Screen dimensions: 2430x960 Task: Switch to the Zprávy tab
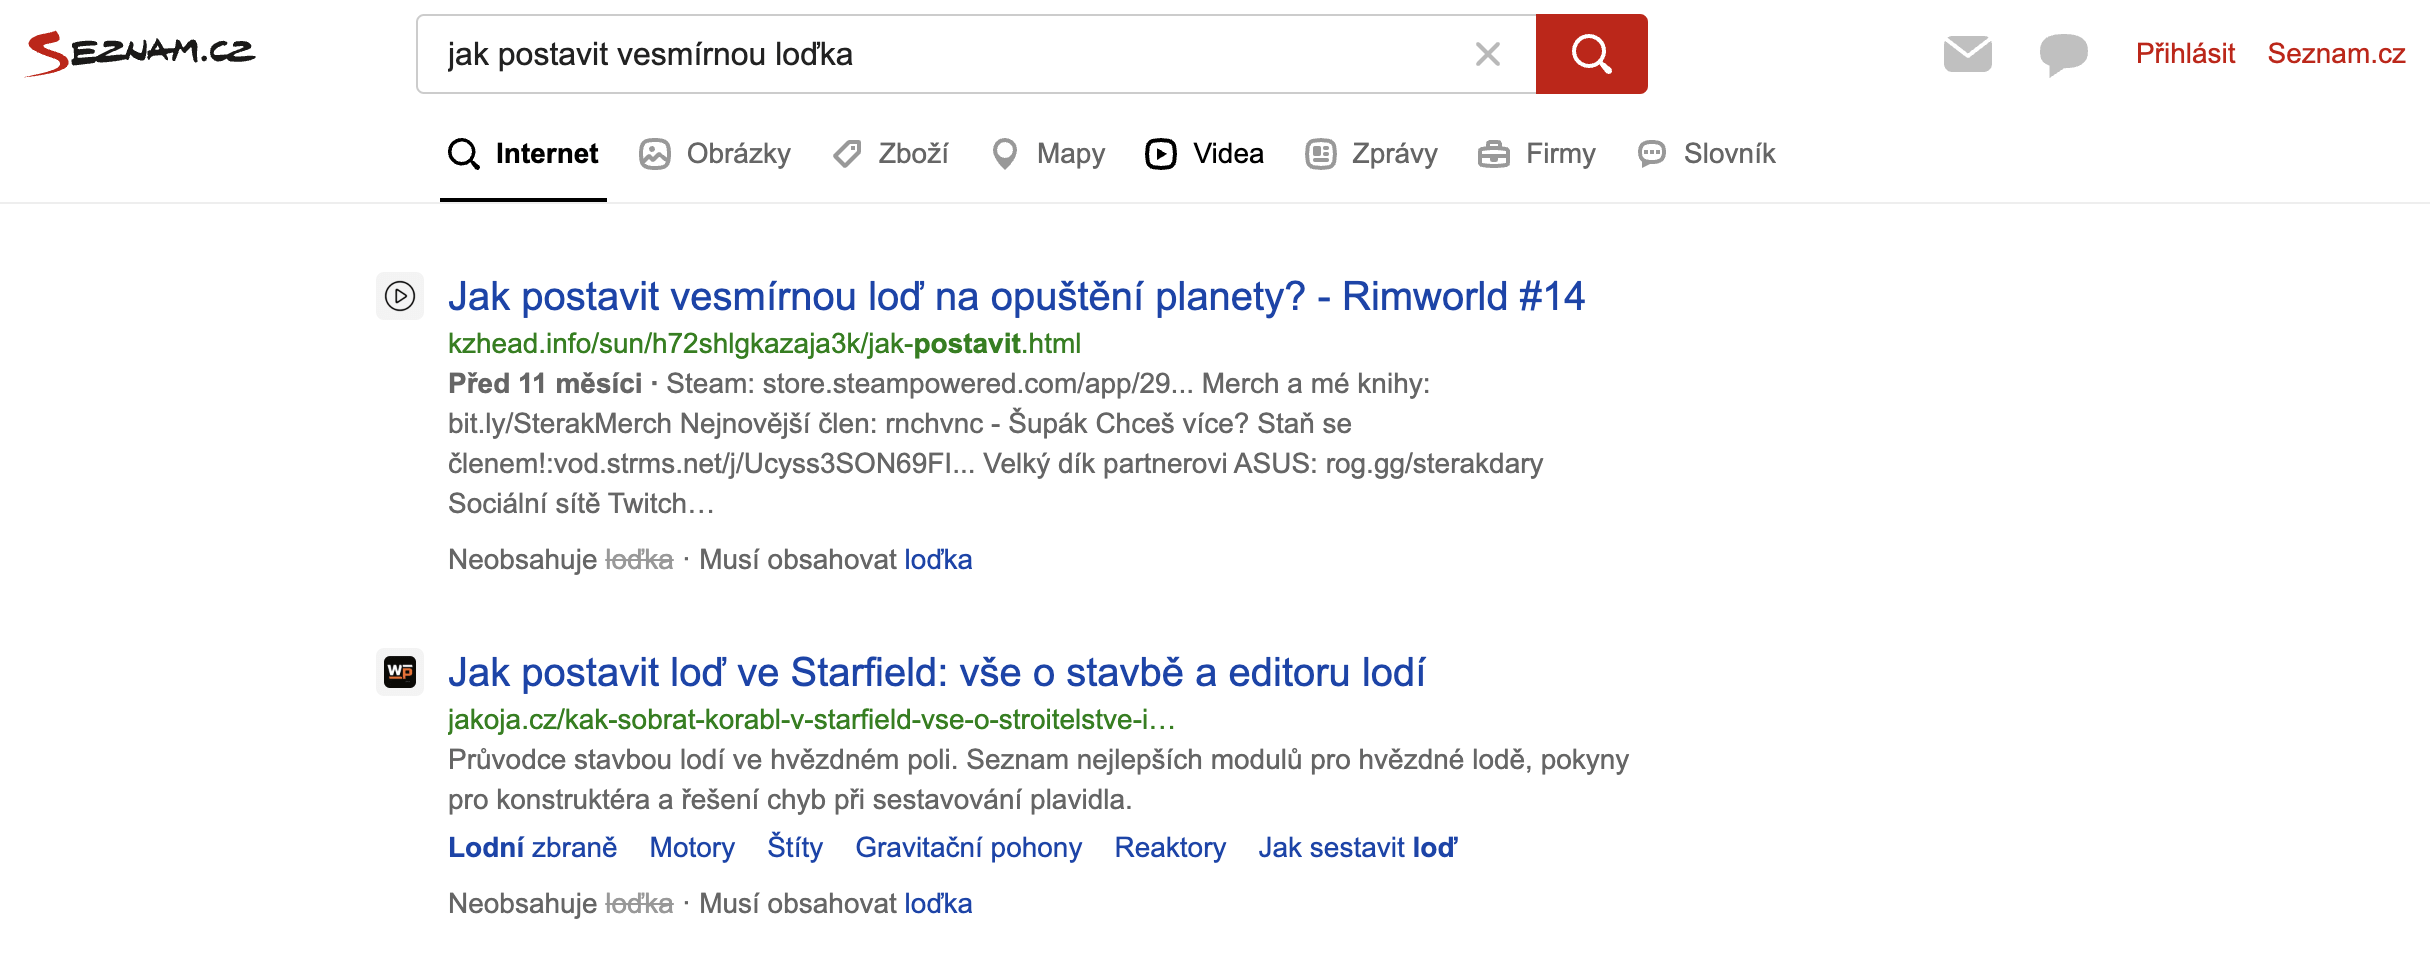coord(1371,154)
